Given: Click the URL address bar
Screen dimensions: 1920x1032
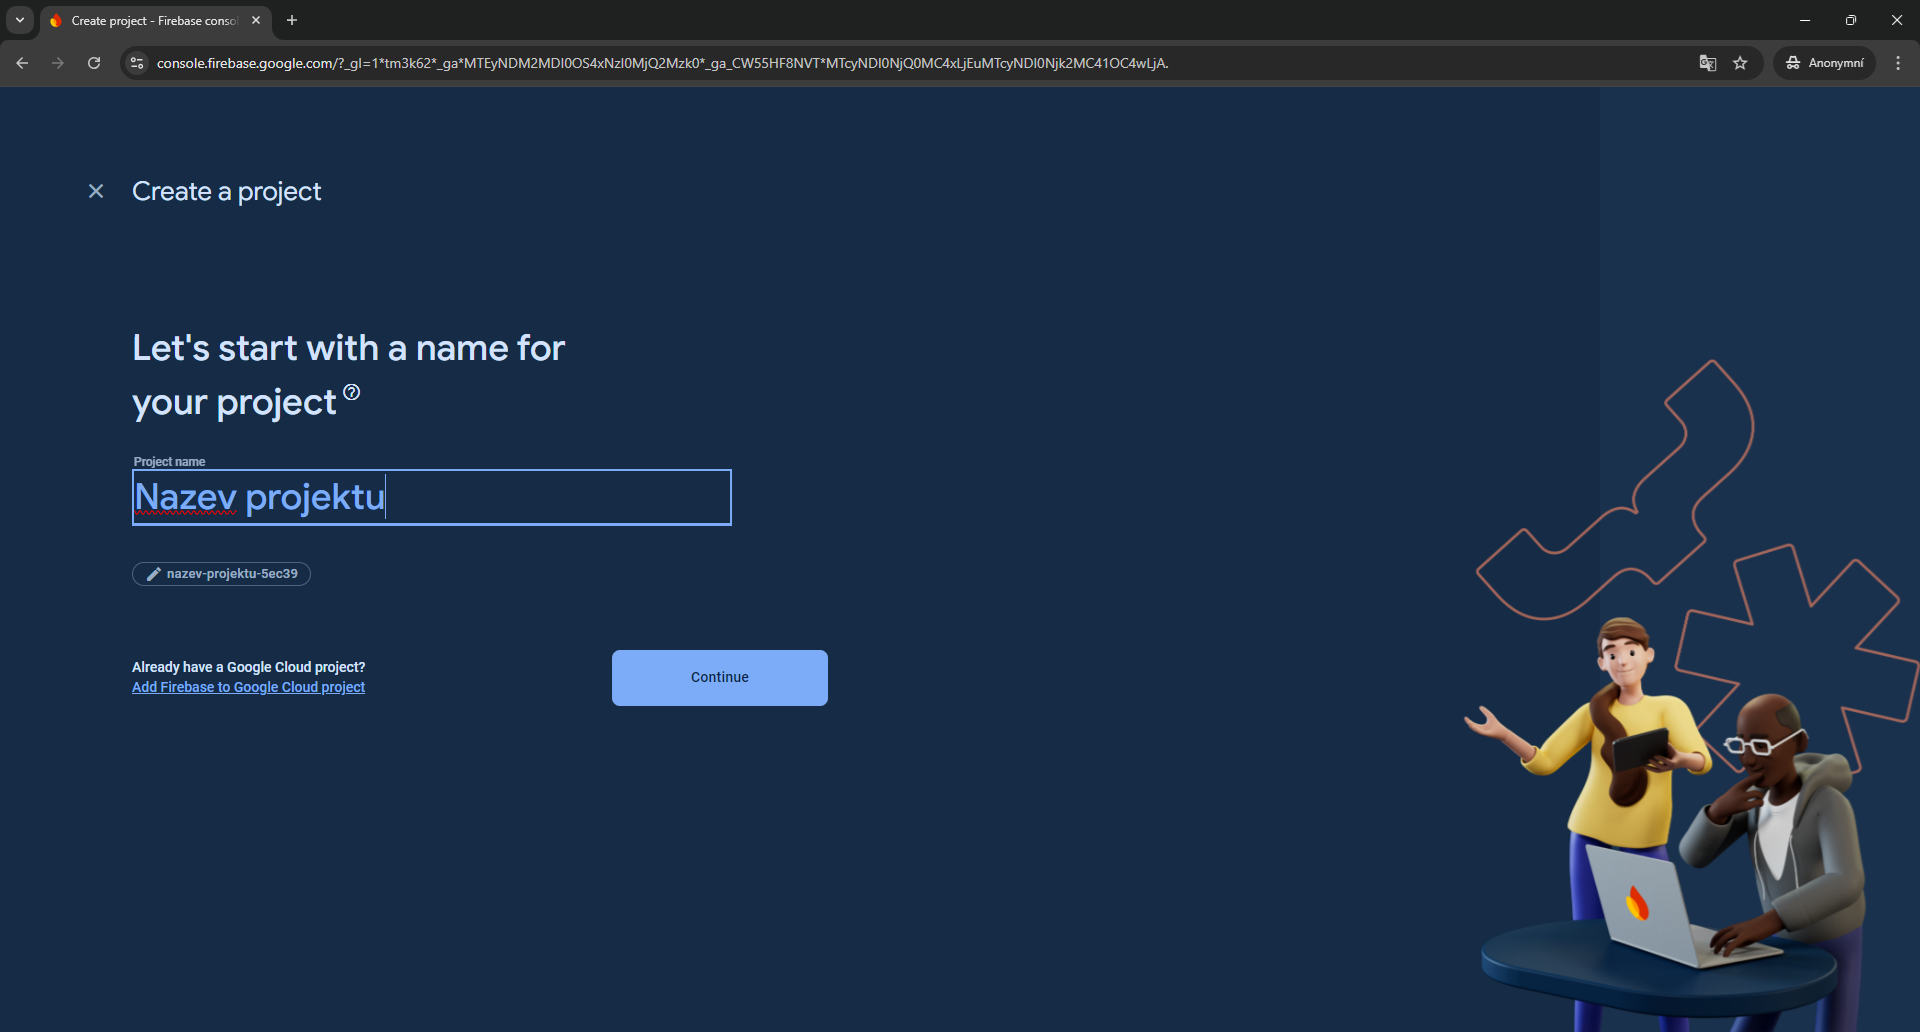Looking at the screenshot, I should point(900,63).
